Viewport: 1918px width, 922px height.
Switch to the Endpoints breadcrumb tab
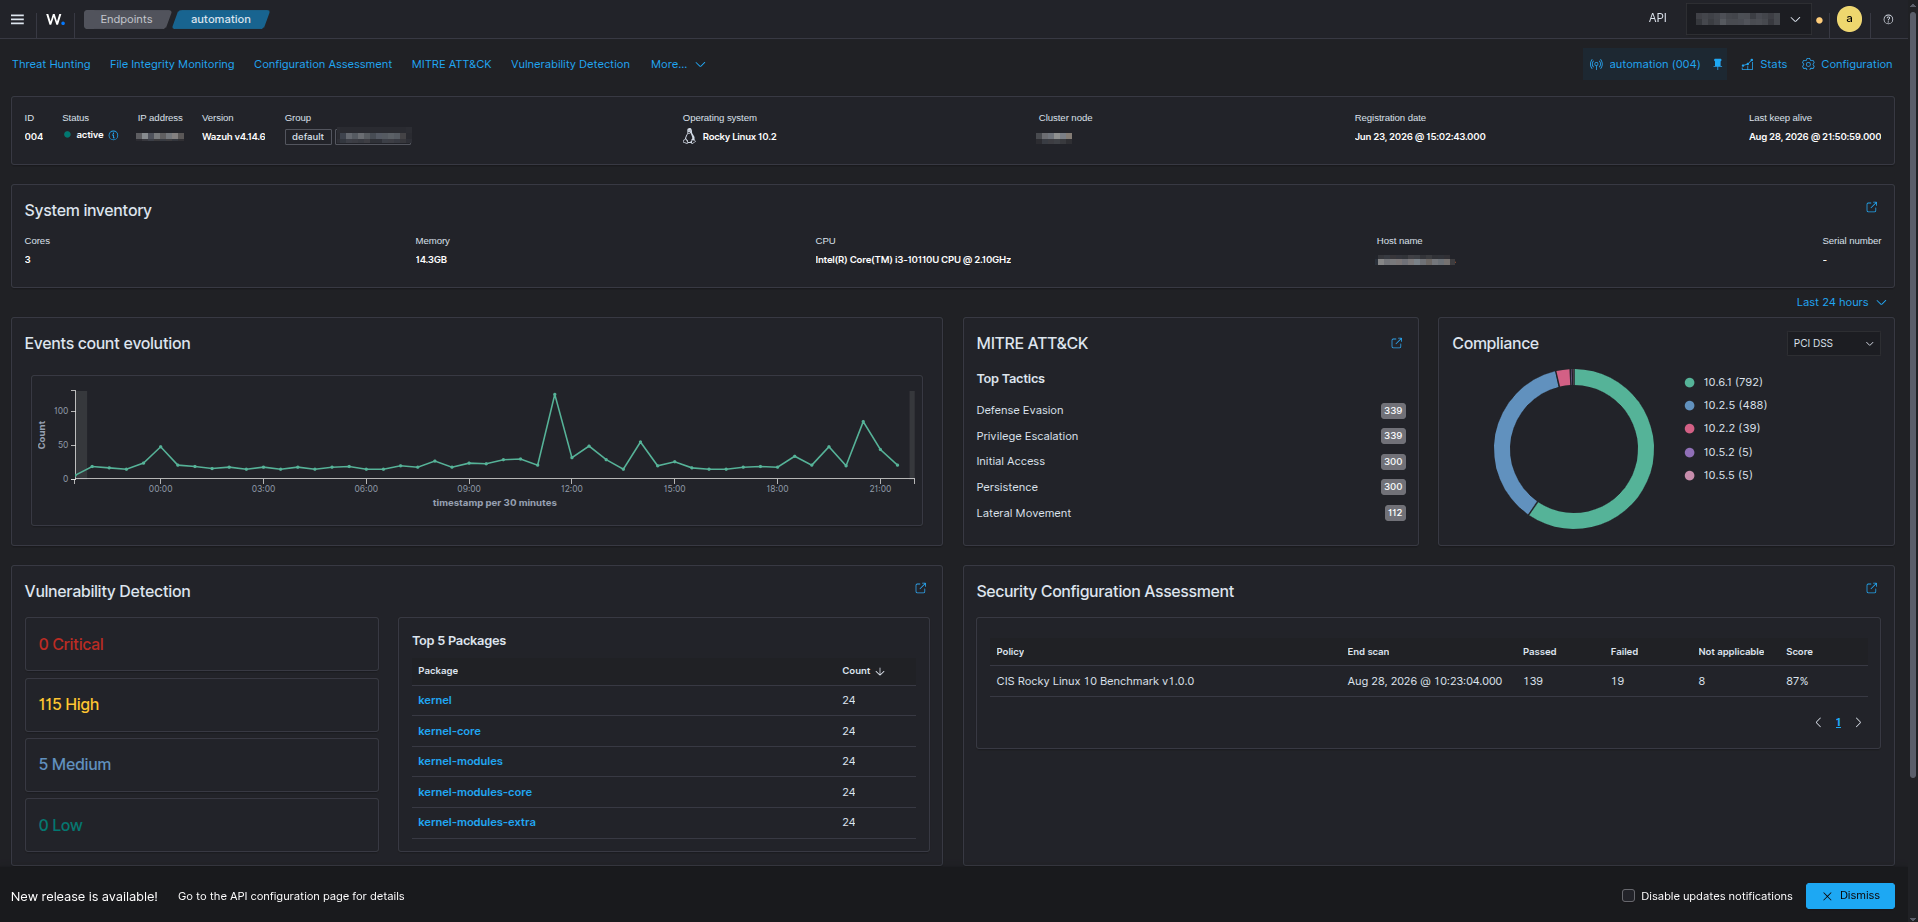(126, 19)
